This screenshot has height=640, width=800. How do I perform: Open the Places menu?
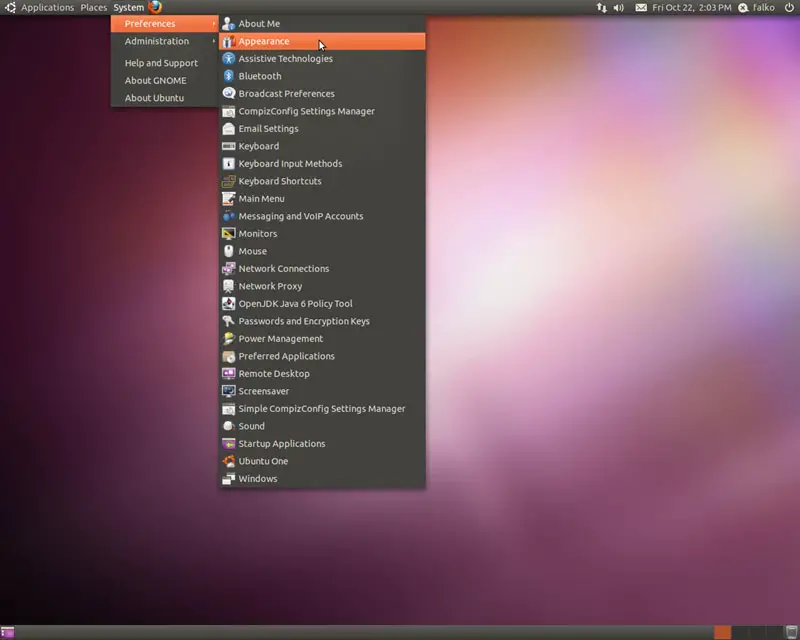point(94,8)
